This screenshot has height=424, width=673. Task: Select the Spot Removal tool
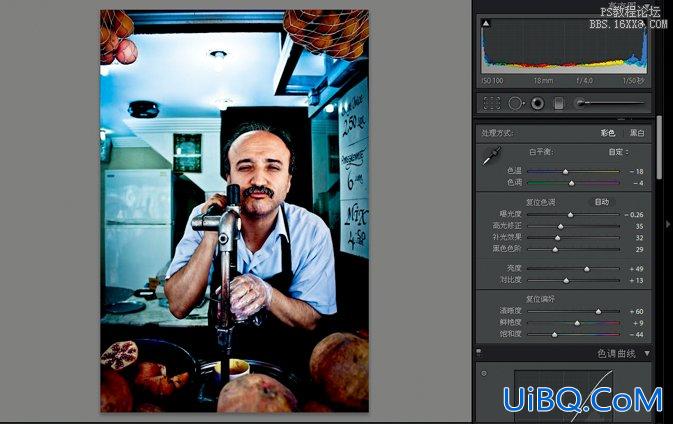coord(515,103)
